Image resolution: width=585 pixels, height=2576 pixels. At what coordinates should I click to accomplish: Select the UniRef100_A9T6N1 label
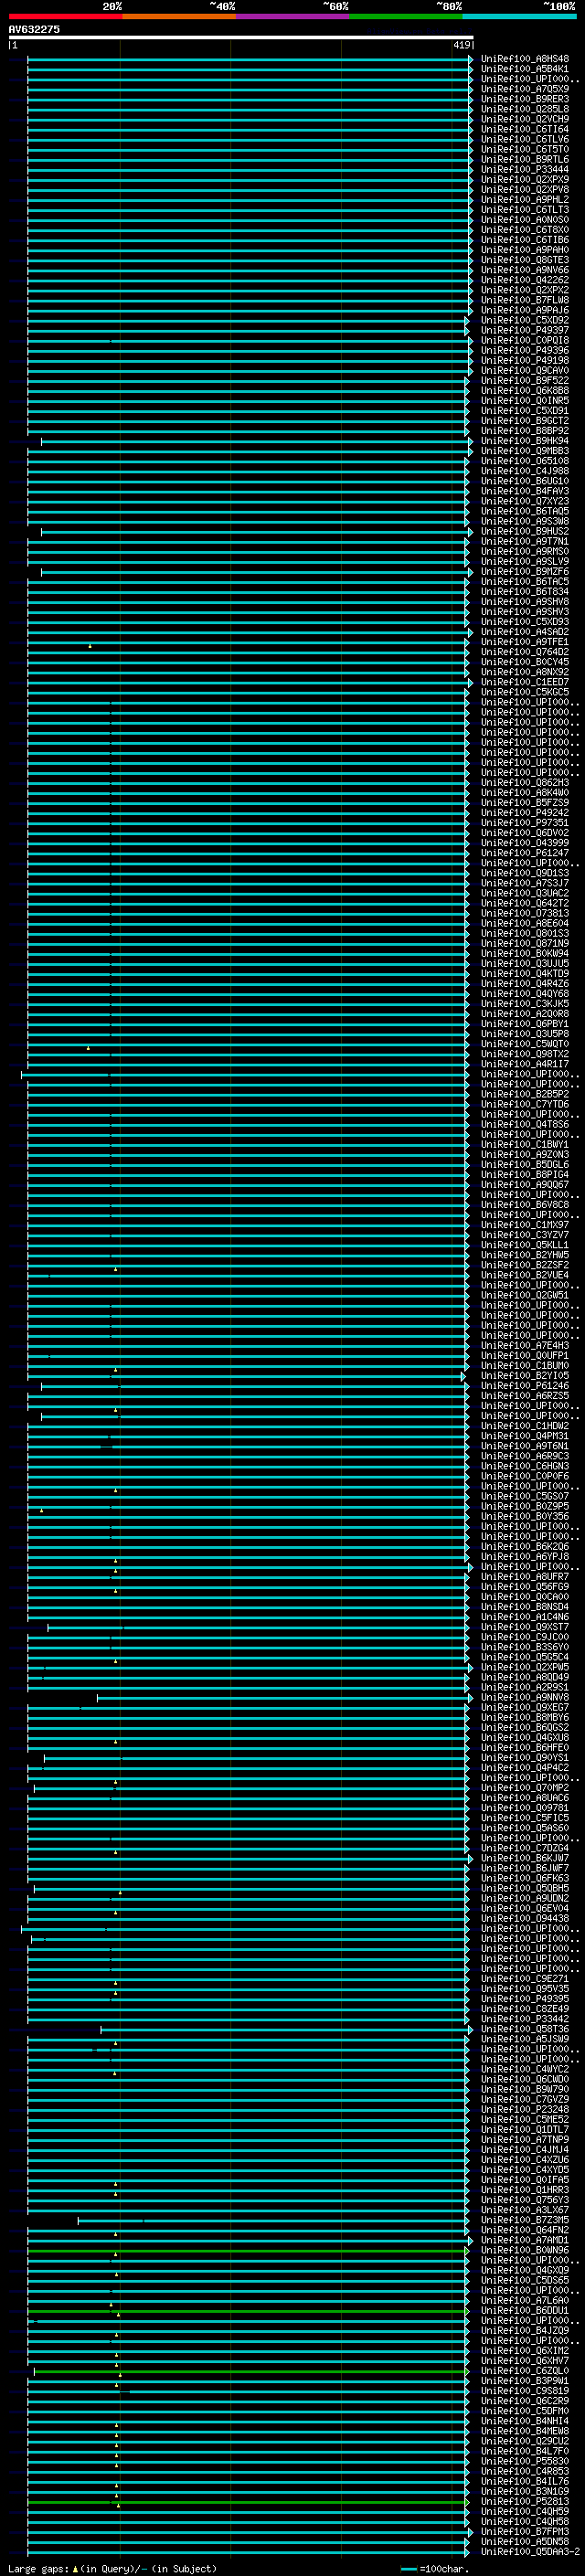(525, 1446)
